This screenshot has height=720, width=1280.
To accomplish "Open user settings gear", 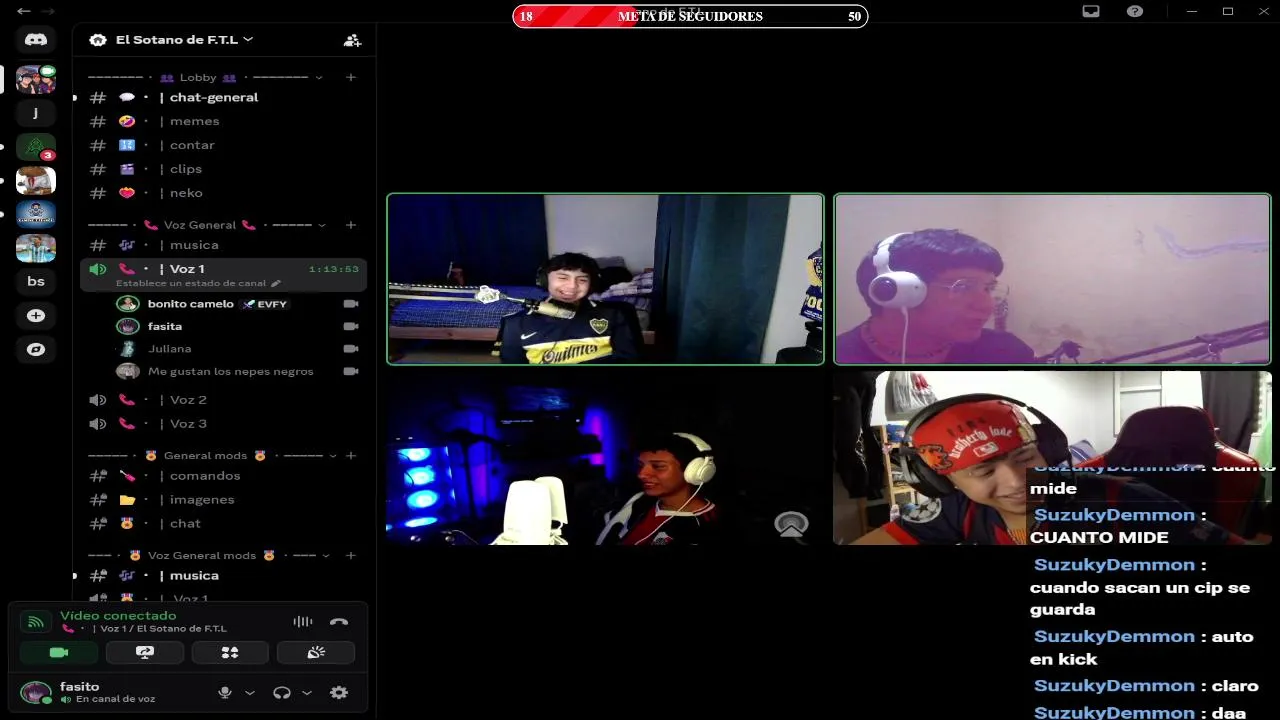I will 339,692.
